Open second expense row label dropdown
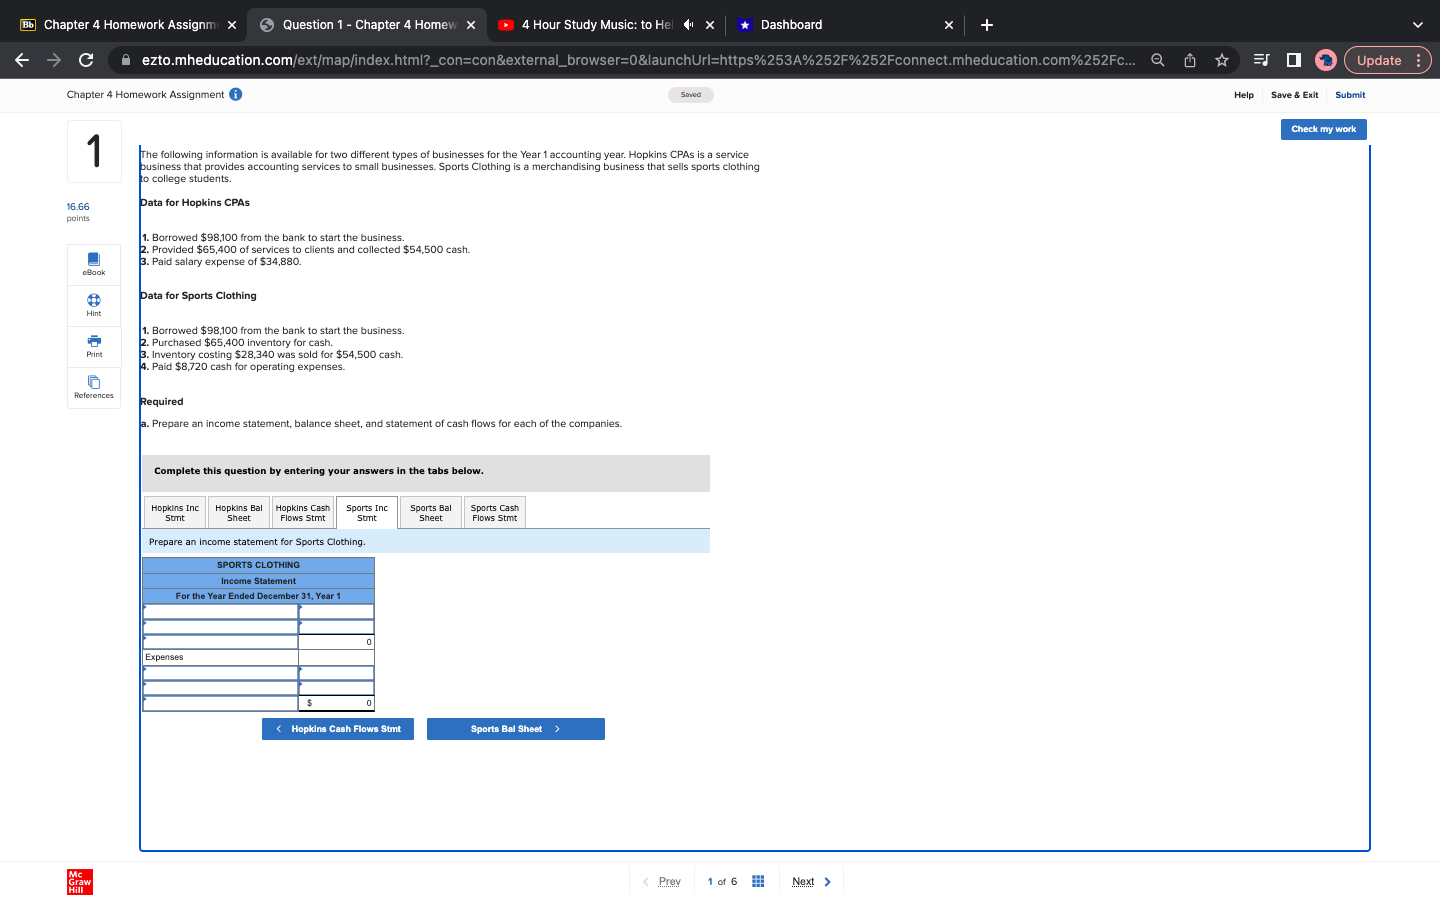Viewport: 1440px width, 900px height. pos(220,688)
